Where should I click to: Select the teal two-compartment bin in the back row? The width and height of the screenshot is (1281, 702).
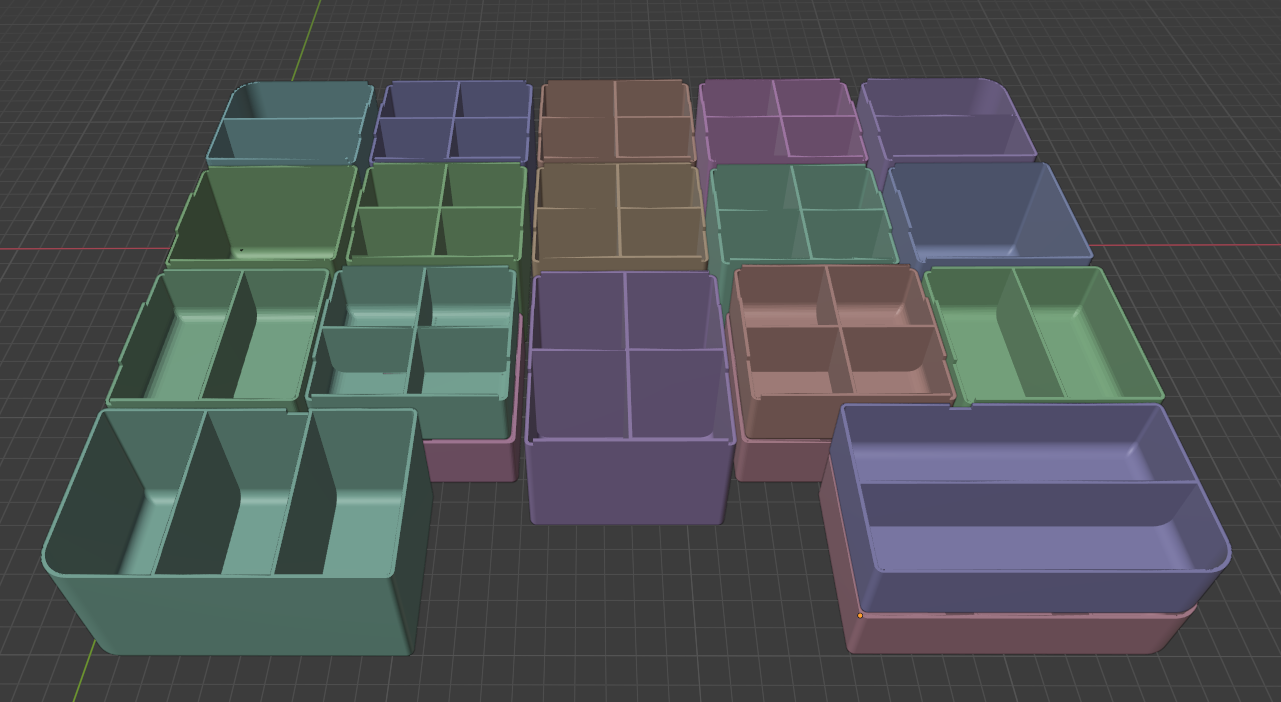[290, 120]
